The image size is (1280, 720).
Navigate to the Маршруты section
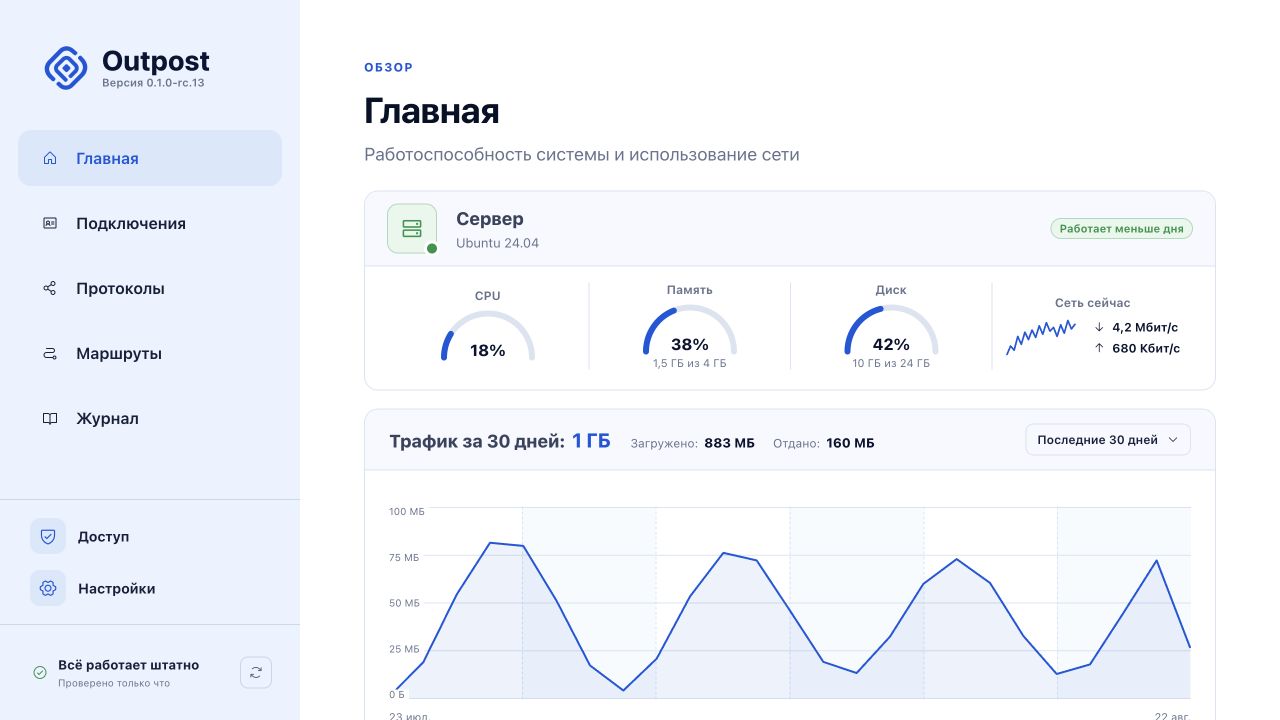[150, 353]
